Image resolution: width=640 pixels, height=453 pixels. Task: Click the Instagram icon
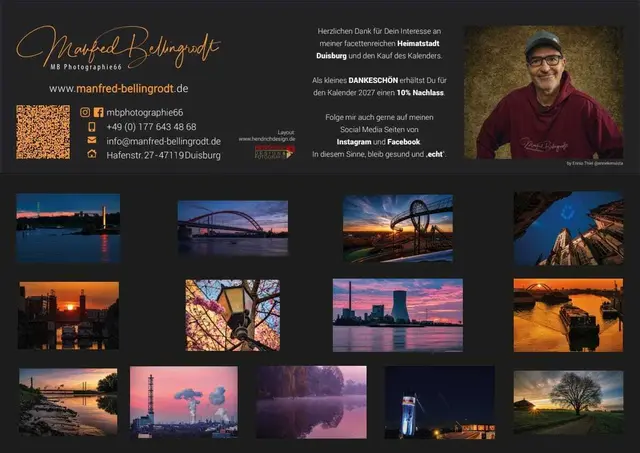point(85,113)
